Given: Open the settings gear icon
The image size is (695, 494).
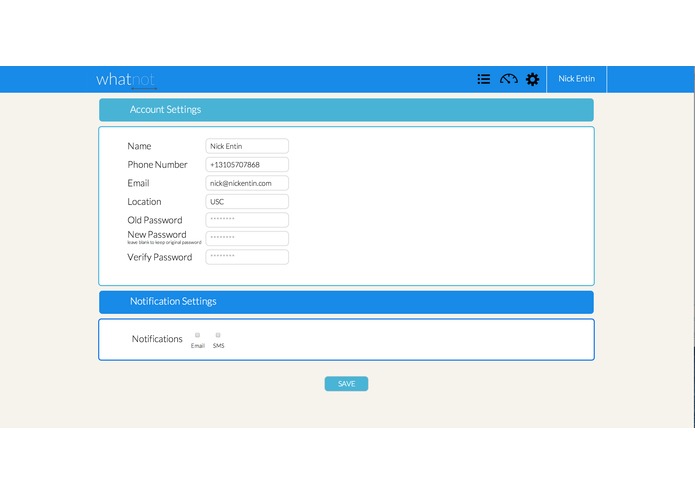Looking at the screenshot, I should coord(532,79).
